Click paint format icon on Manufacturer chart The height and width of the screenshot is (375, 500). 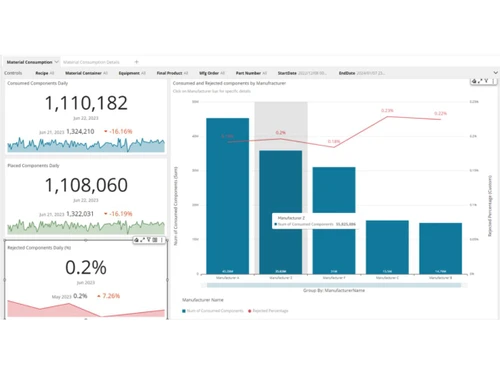click(x=474, y=81)
